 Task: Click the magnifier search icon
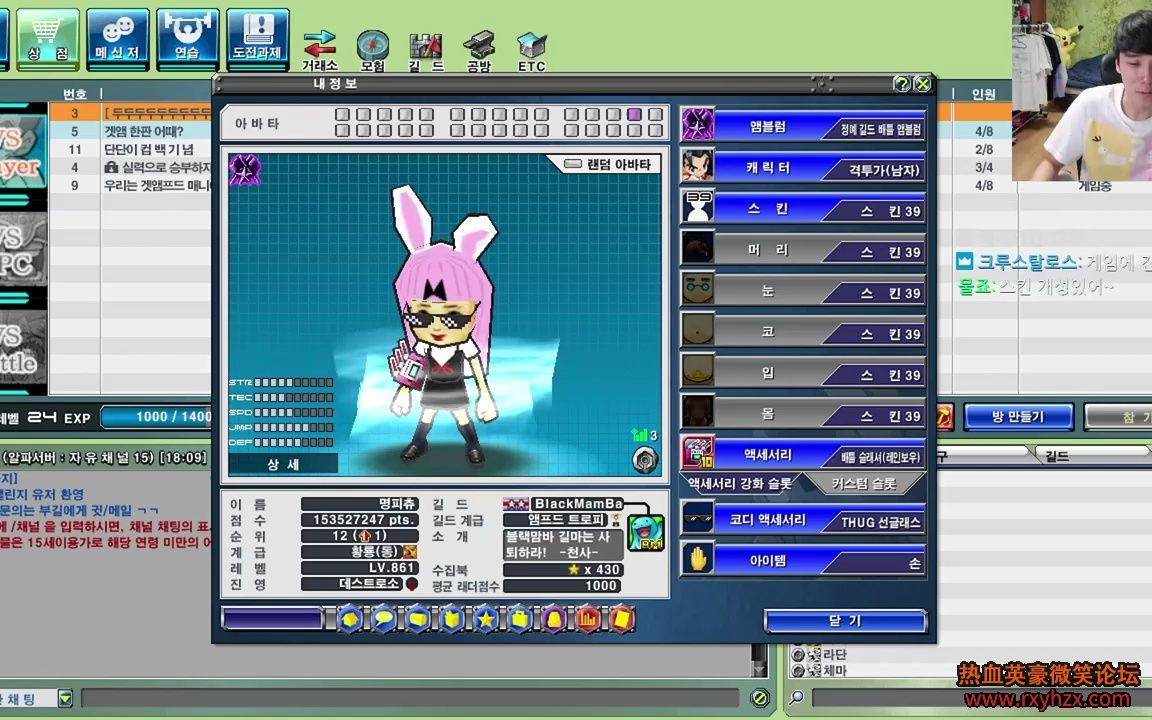click(x=796, y=697)
